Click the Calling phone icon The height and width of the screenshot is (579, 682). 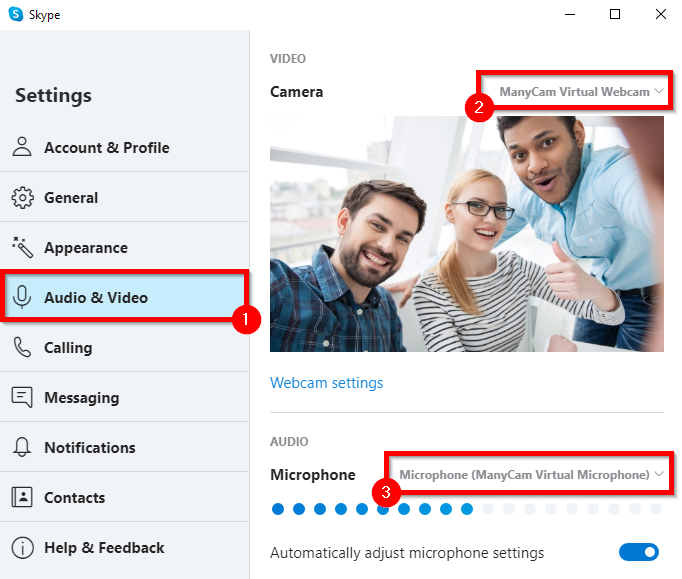tap(22, 347)
